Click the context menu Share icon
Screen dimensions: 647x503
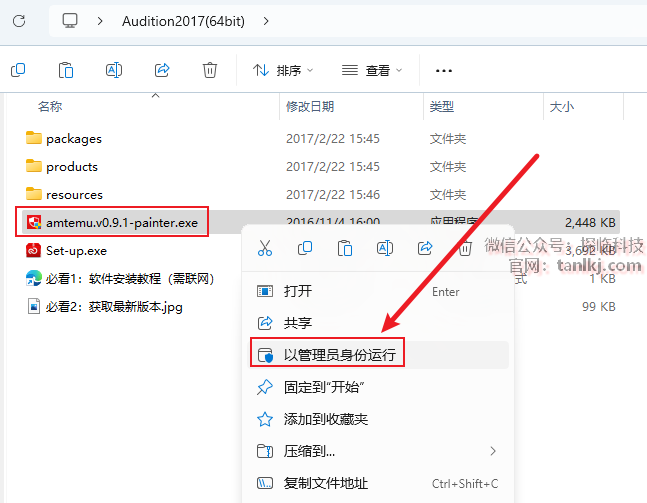pos(425,248)
